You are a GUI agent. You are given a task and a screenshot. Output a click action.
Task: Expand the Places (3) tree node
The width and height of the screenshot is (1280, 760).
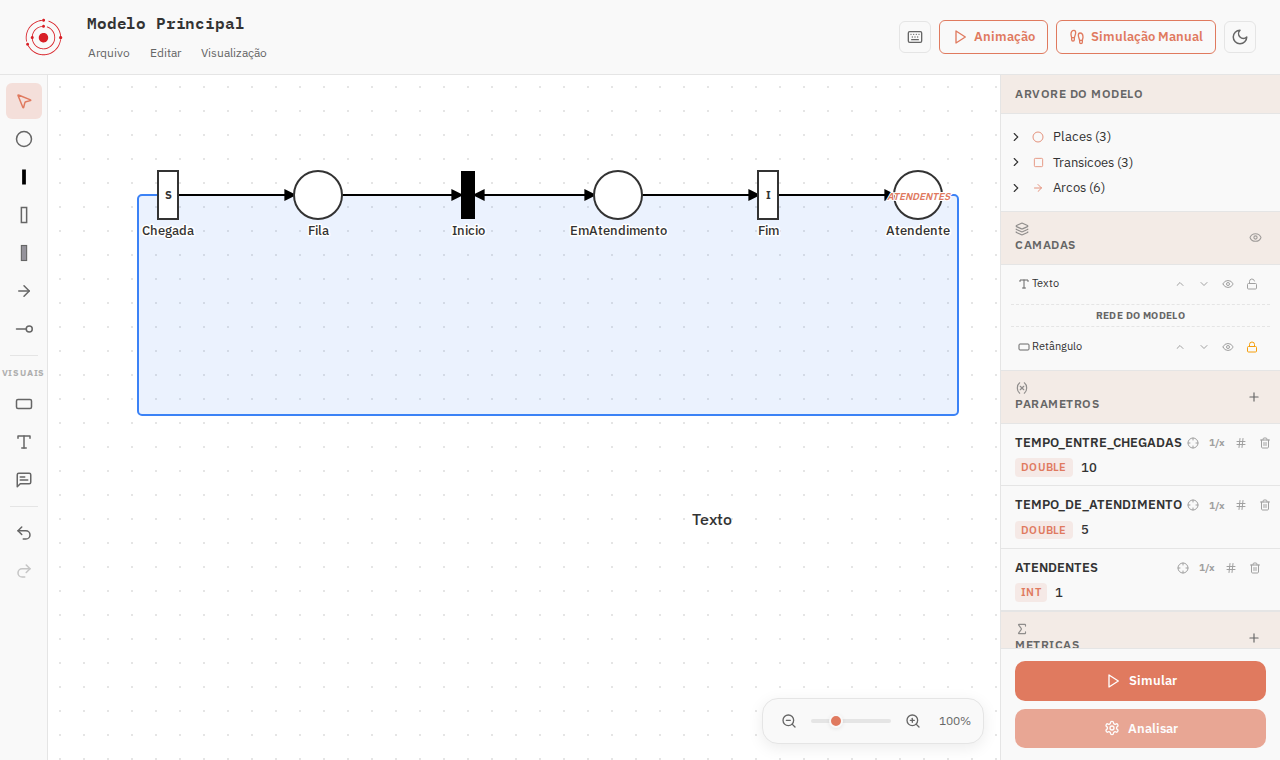(1016, 137)
